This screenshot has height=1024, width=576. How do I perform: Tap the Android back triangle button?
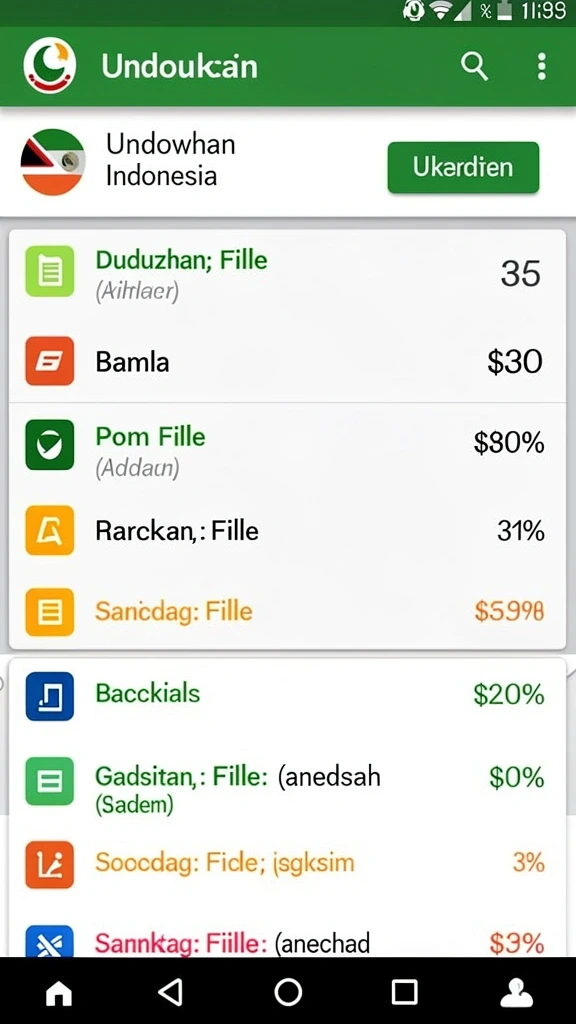[x=170, y=993]
